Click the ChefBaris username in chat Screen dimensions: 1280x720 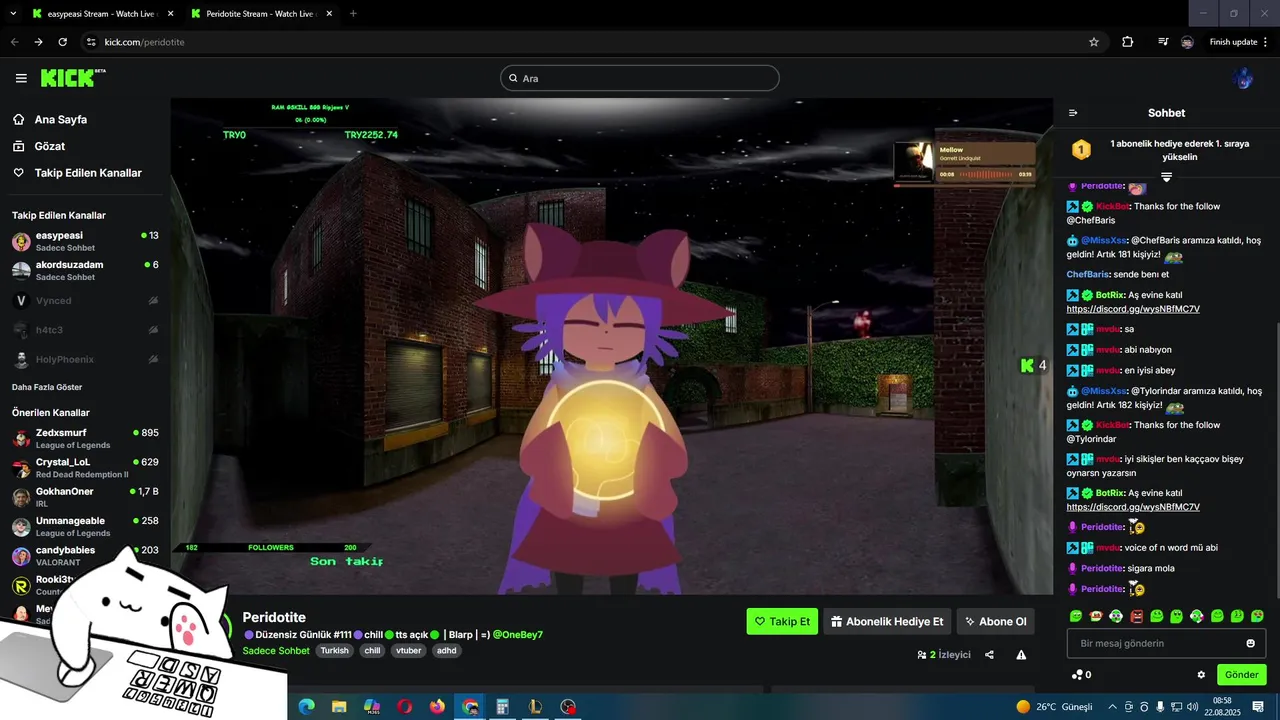point(1088,274)
